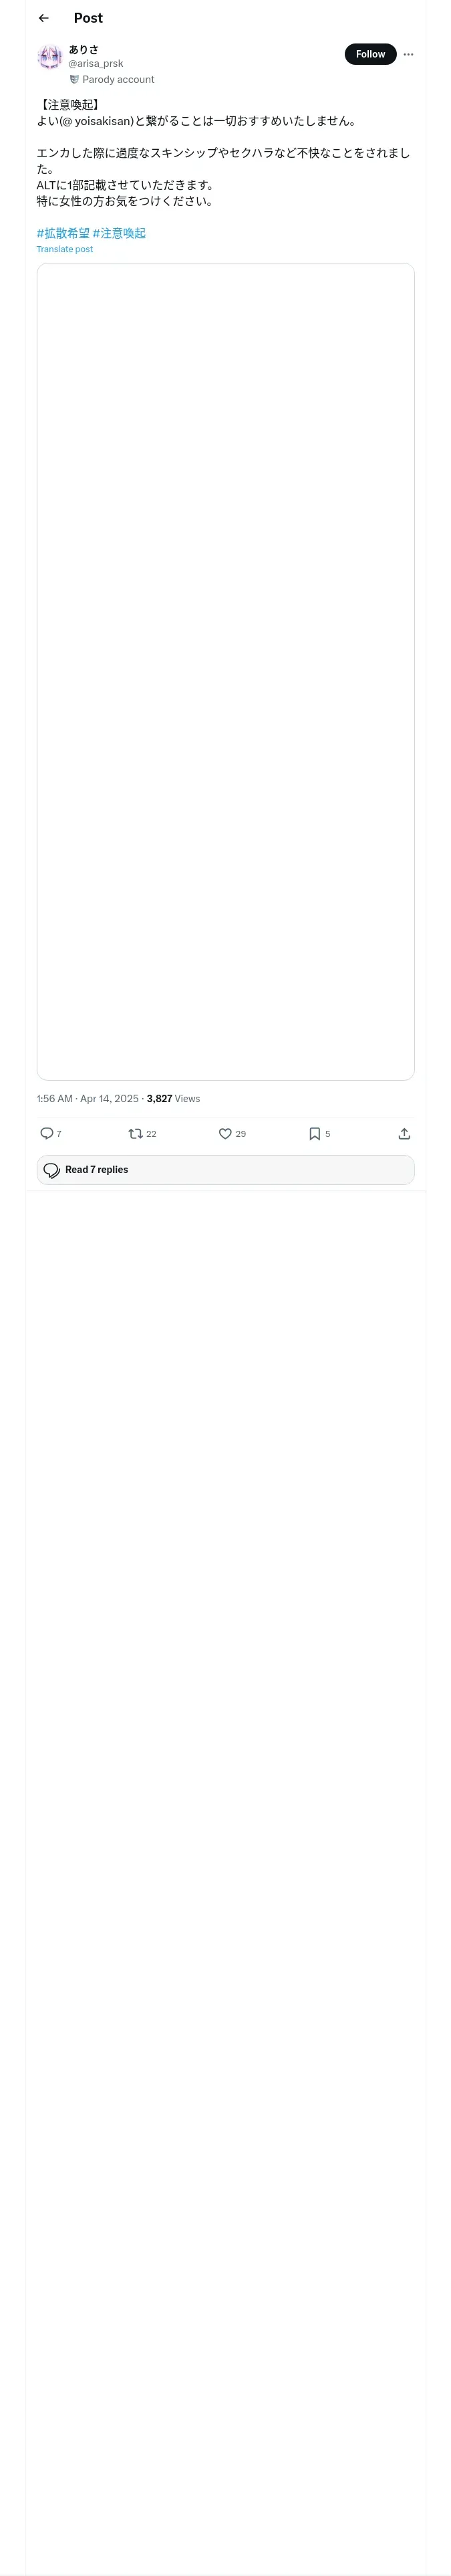
Task: Click the back arrow beside Post
Action: coord(43,18)
